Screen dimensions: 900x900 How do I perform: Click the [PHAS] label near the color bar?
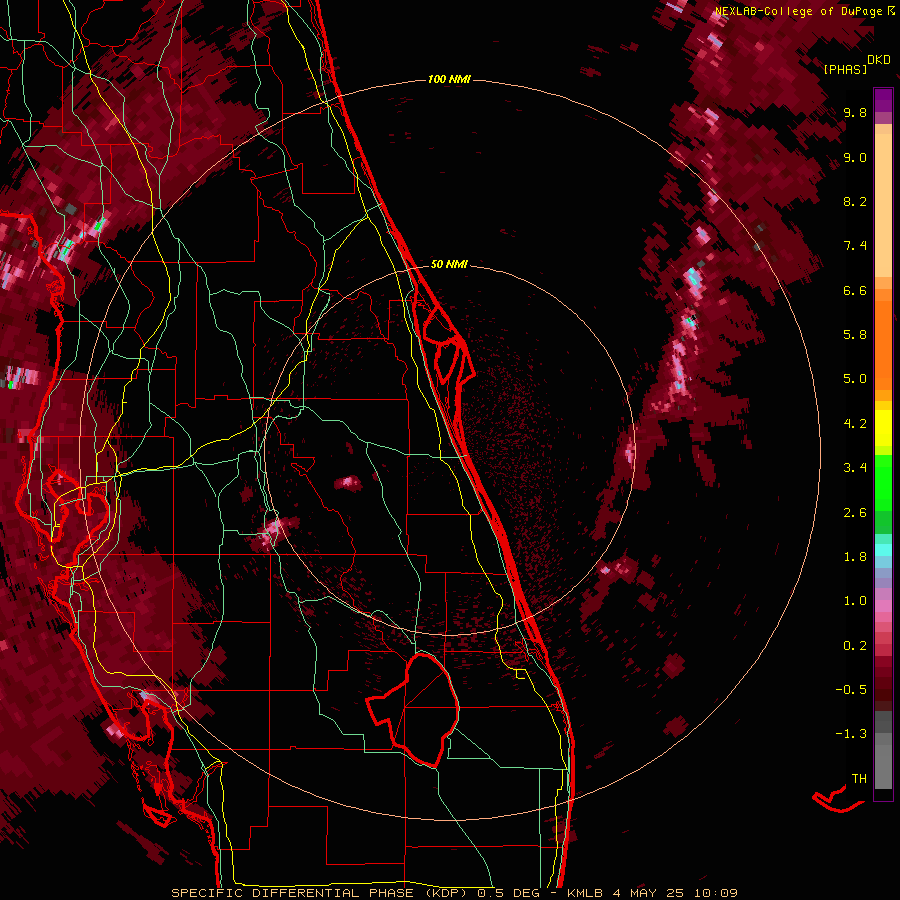pos(845,69)
